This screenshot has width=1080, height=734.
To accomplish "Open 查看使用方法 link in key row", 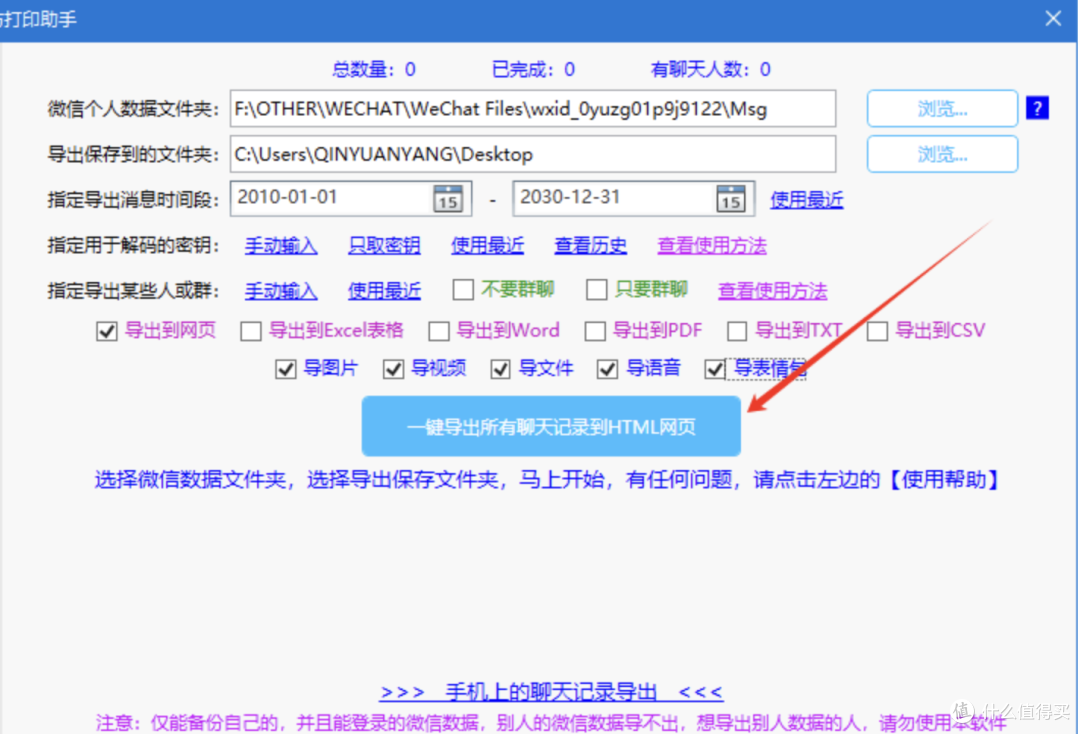I will [x=712, y=245].
